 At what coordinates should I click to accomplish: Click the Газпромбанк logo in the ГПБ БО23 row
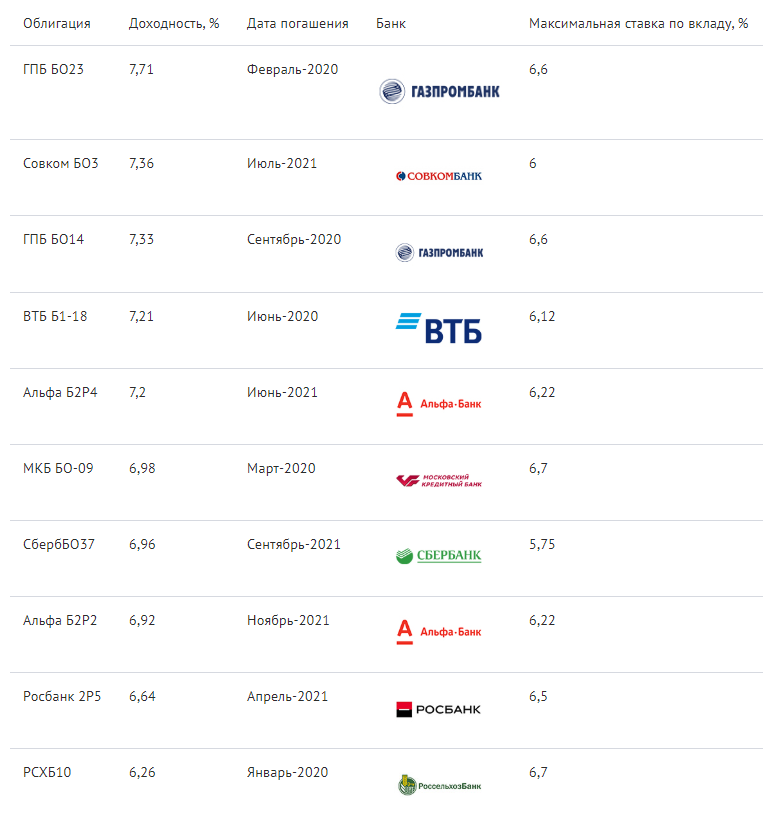click(439, 91)
